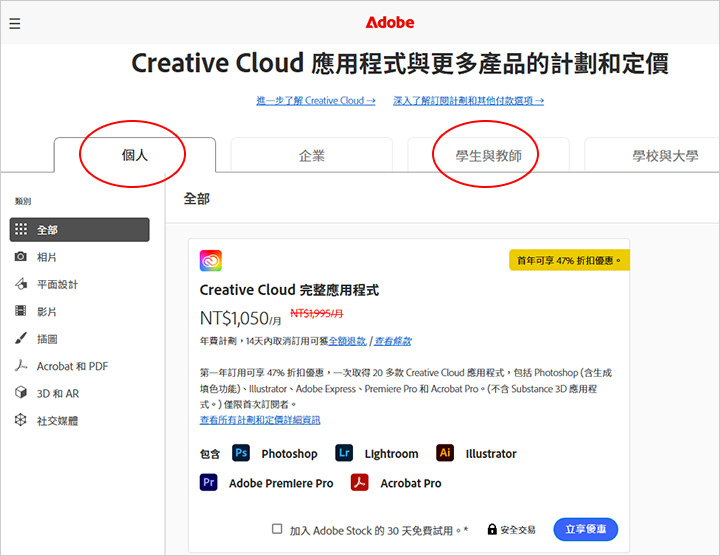Open 深入了解訂閱計劃和其他付款選項 link
The height and width of the screenshot is (556, 720).
[x=468, y=101]
